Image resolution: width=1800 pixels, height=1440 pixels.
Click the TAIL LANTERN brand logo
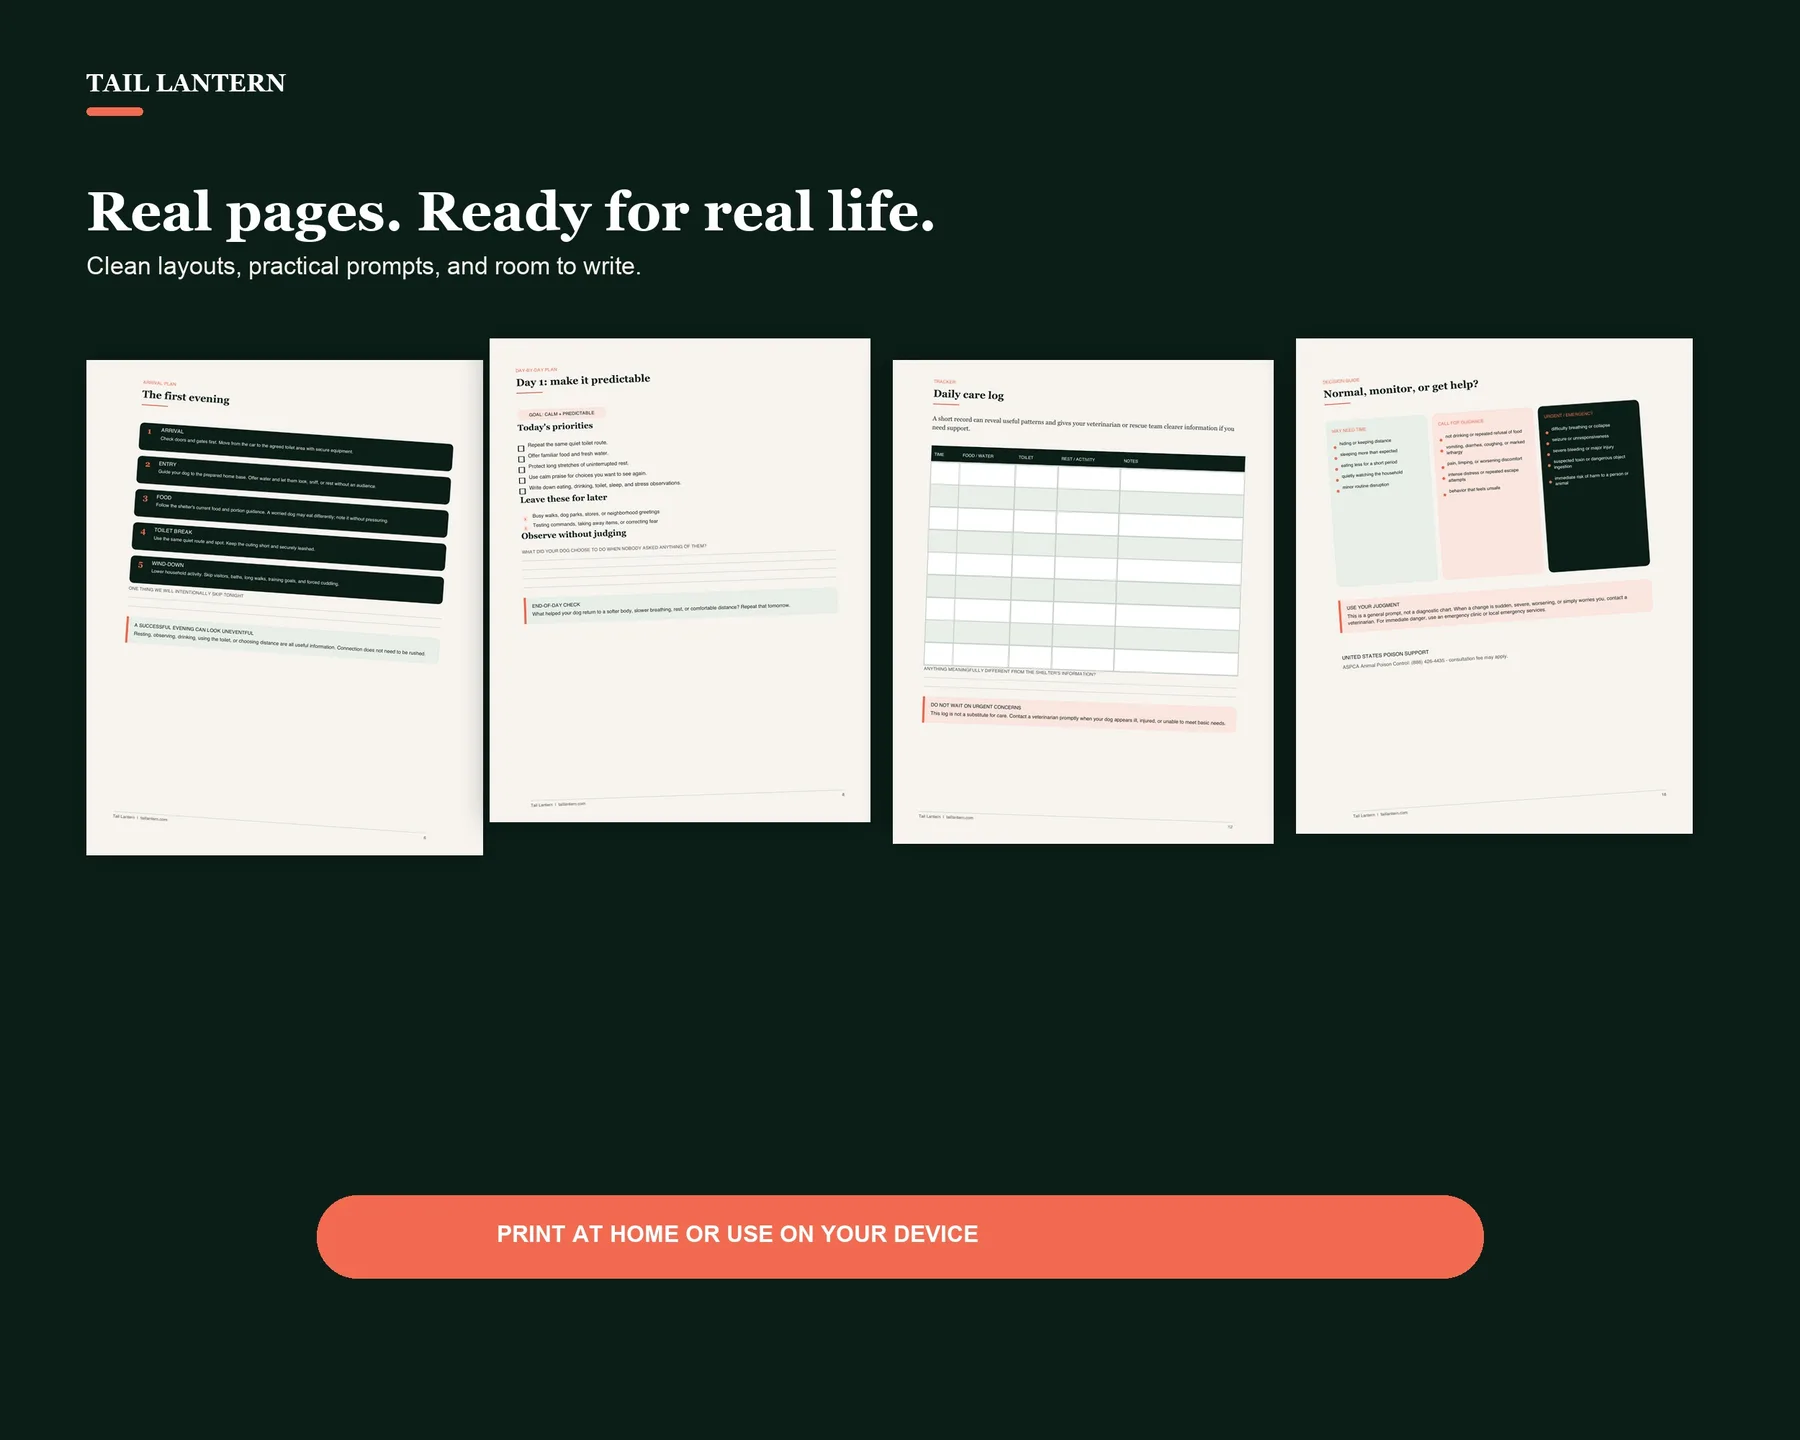point(186,83)
